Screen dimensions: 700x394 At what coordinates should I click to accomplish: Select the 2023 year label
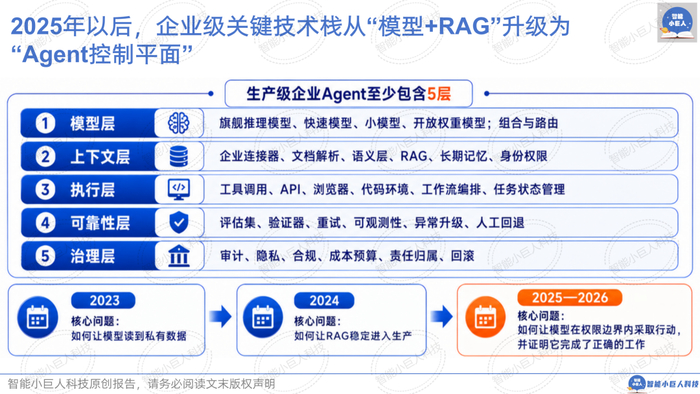pos(103,300)
